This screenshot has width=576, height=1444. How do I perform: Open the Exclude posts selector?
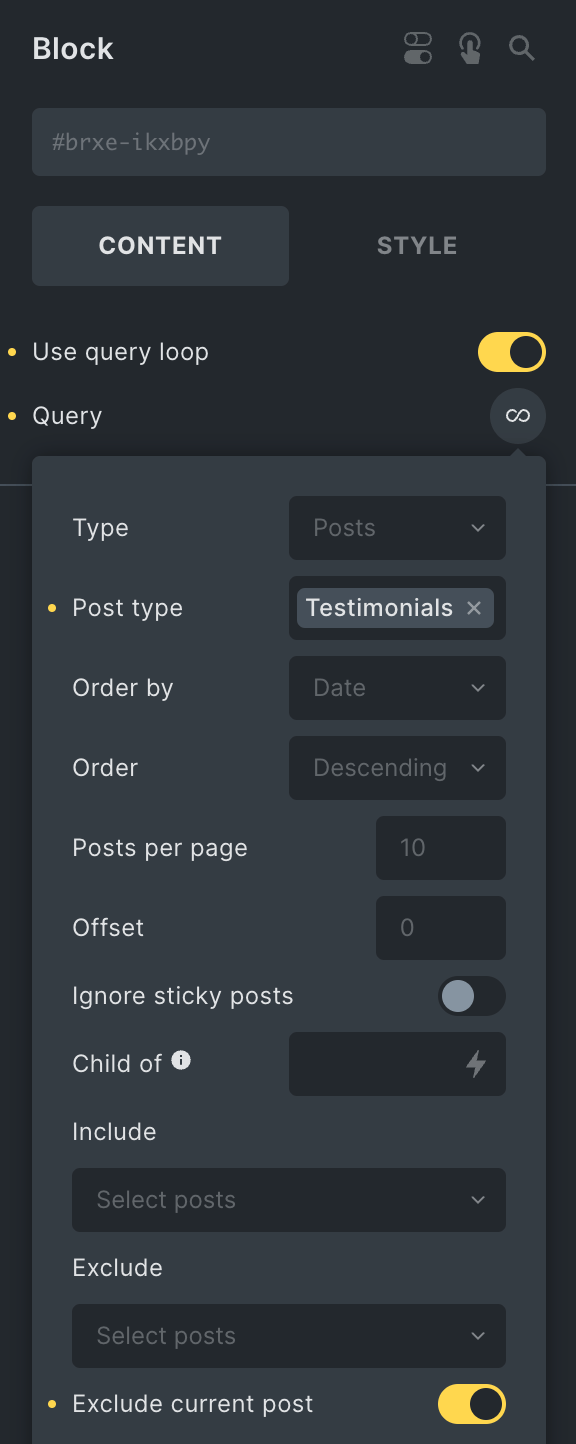click(x=288, y=1336)
